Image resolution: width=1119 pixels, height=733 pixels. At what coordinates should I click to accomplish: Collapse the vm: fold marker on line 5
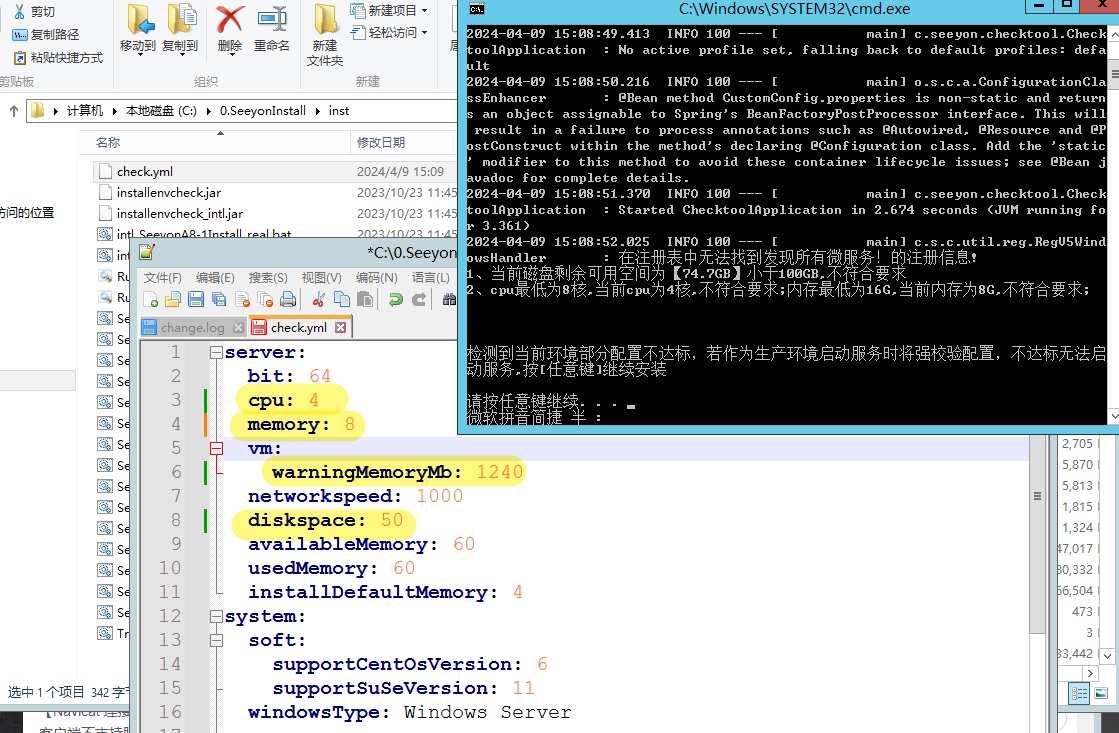tap(216, 448)
